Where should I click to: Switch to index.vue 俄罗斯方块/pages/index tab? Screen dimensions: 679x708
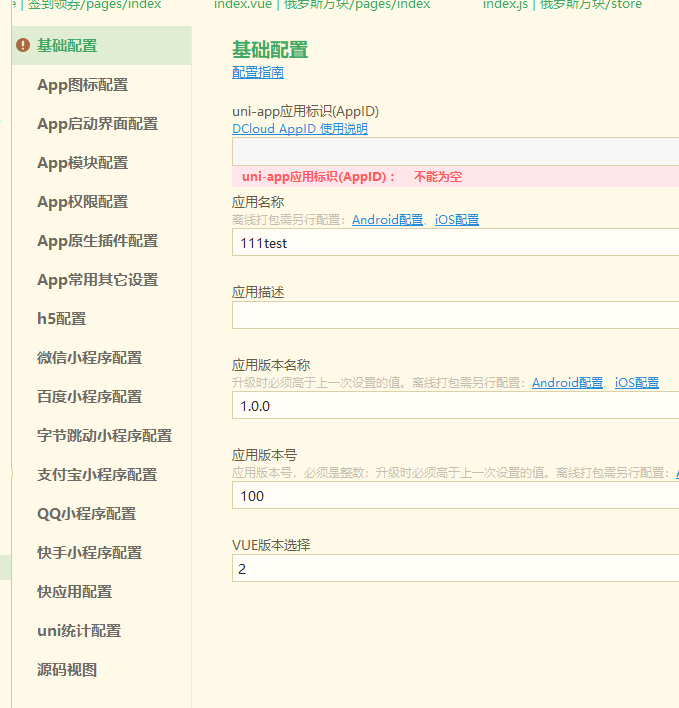322,5
